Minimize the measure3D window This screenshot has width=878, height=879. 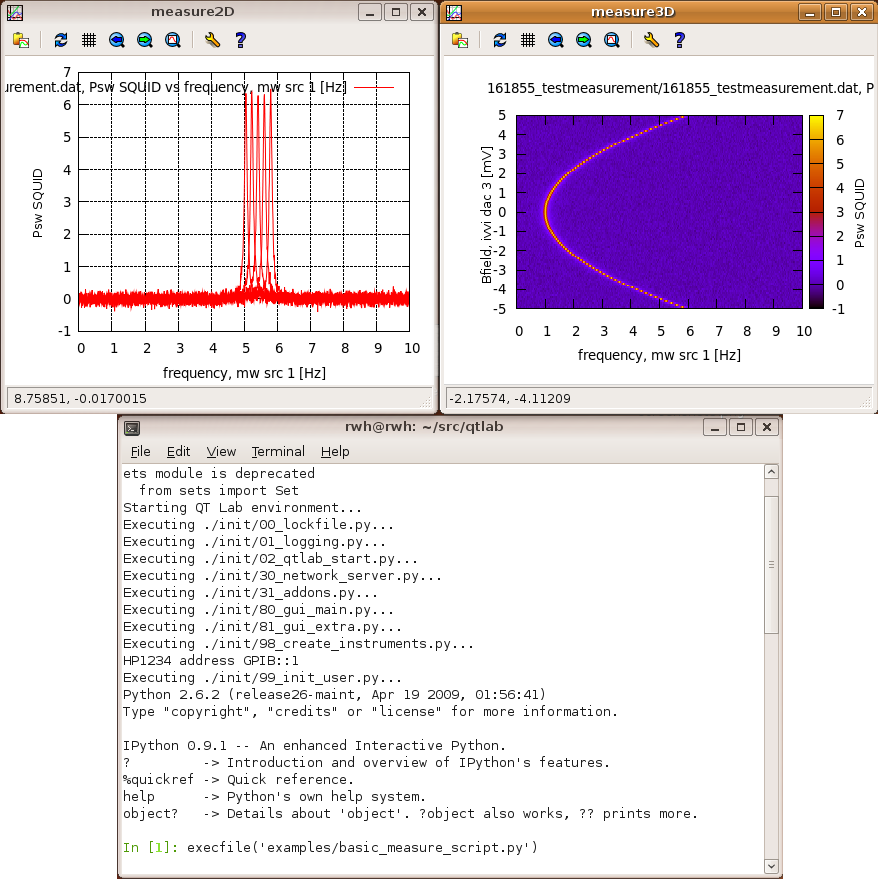point(810,12)
